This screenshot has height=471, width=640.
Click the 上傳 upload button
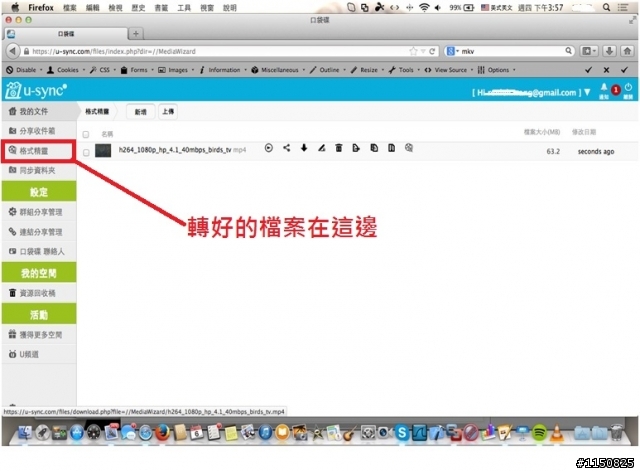click(168, 111)
